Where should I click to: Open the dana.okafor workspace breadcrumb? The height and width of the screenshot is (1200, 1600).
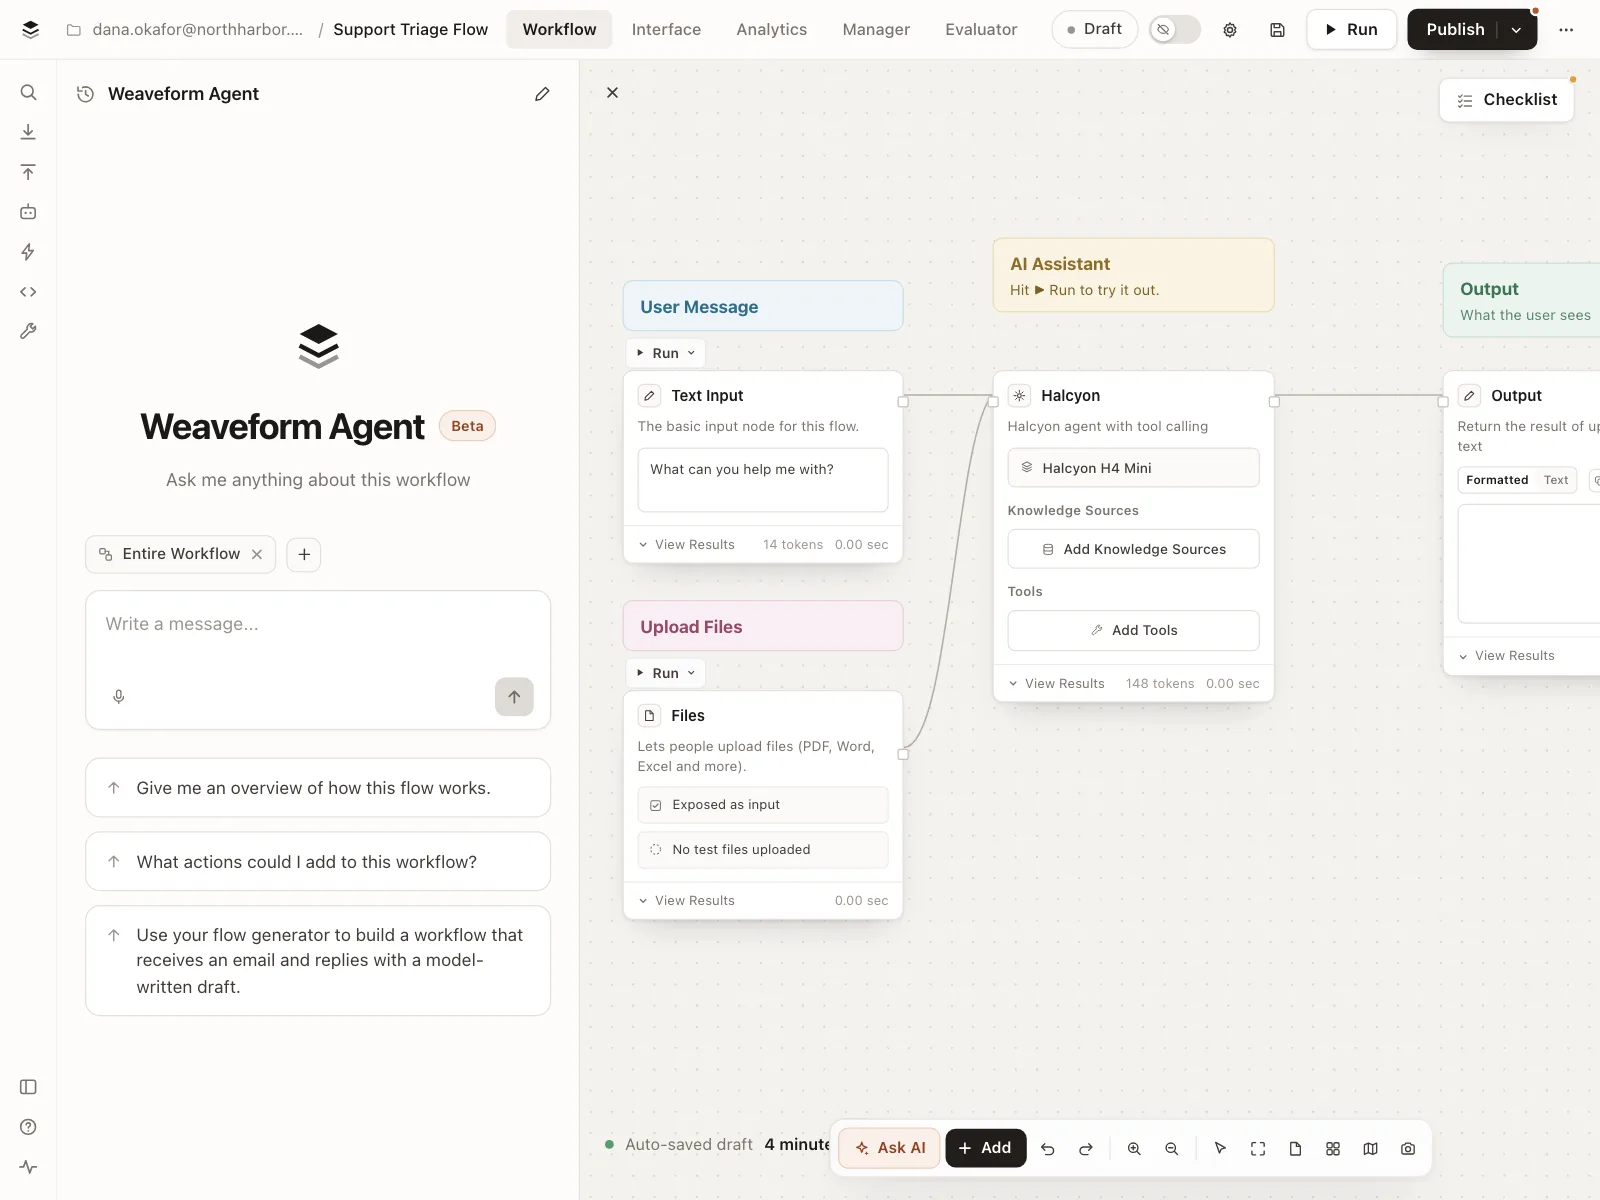point(185,30)
